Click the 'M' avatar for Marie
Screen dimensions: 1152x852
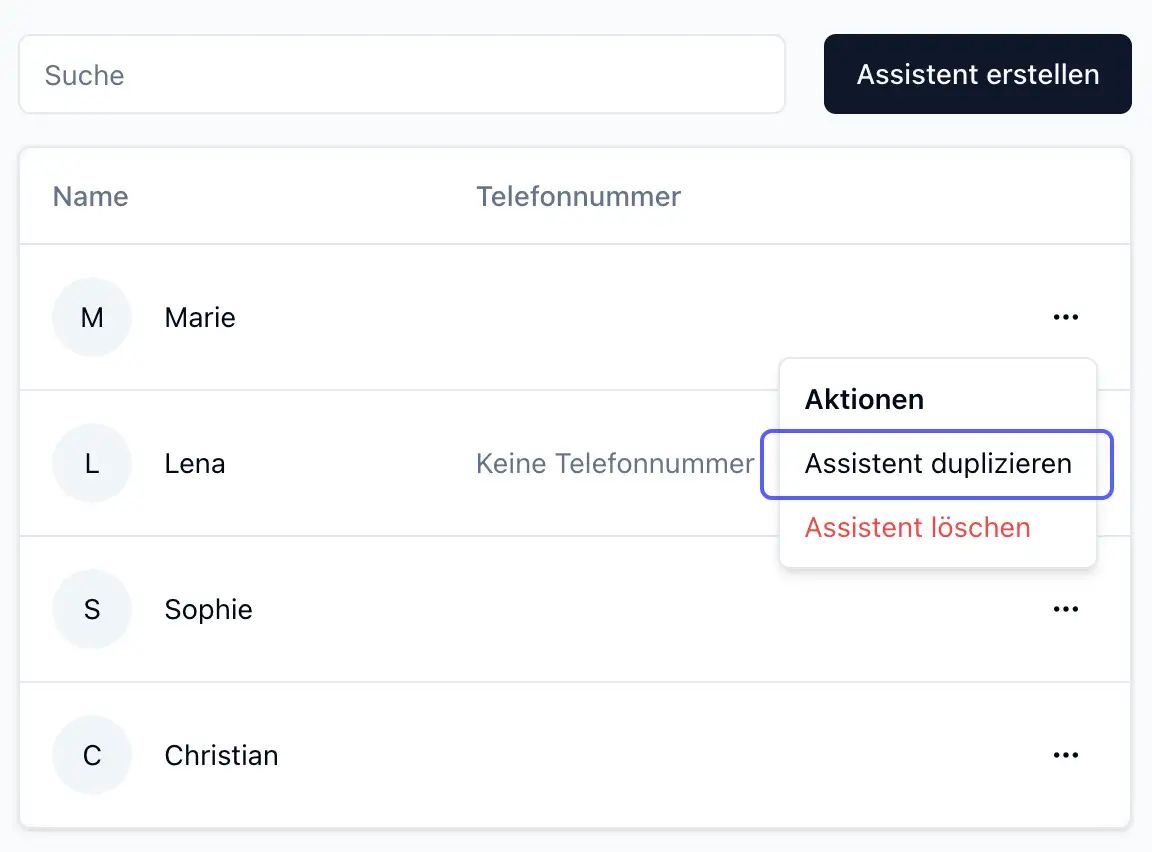92,318
